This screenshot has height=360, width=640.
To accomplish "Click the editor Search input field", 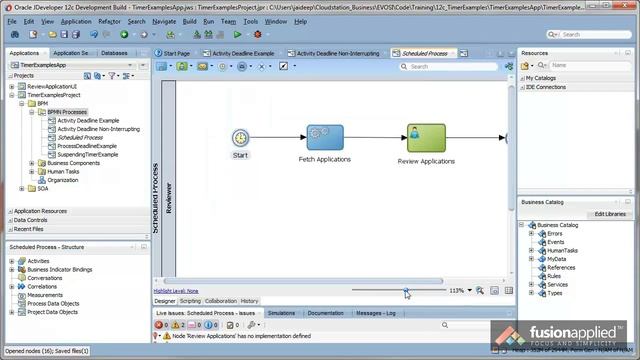I will tap(453, 67).
